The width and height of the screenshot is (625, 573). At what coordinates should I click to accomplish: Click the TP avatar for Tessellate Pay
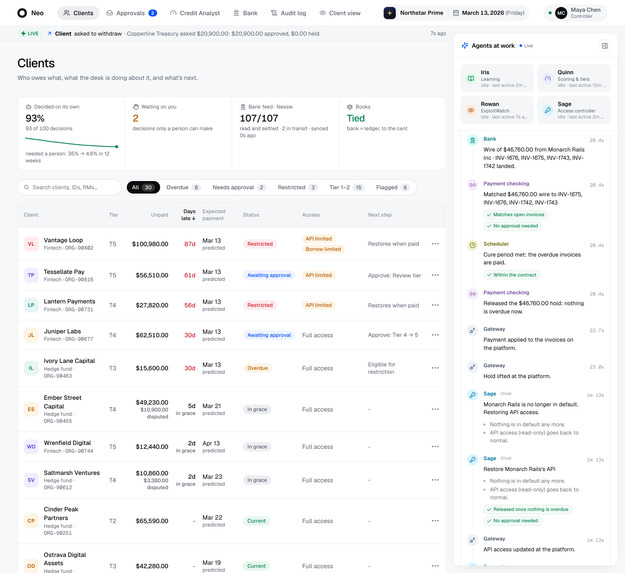(31, 275)
